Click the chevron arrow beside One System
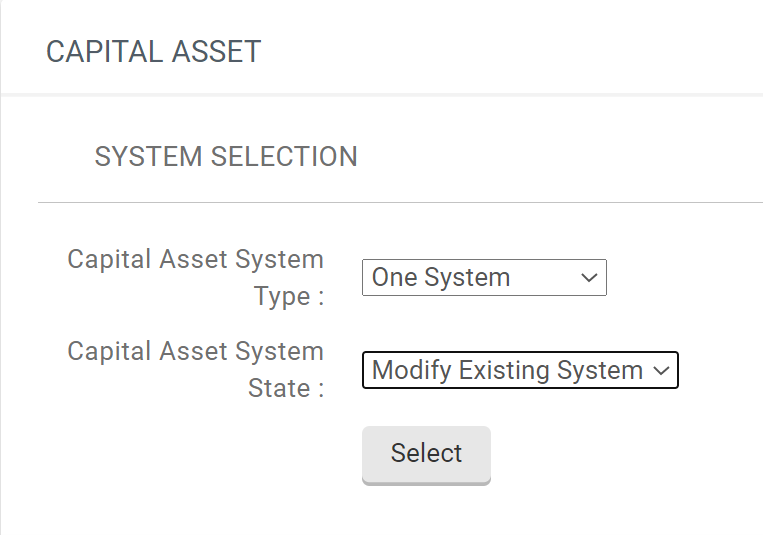 (589, 277)
